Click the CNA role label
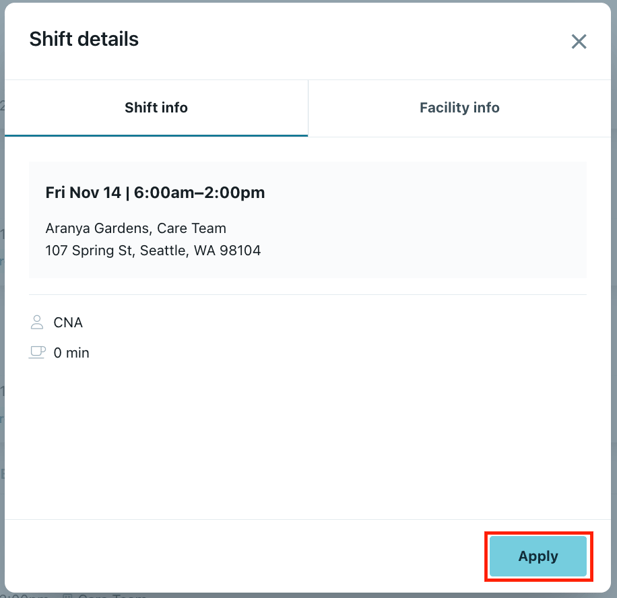617x598 pixels. point(68,322)
